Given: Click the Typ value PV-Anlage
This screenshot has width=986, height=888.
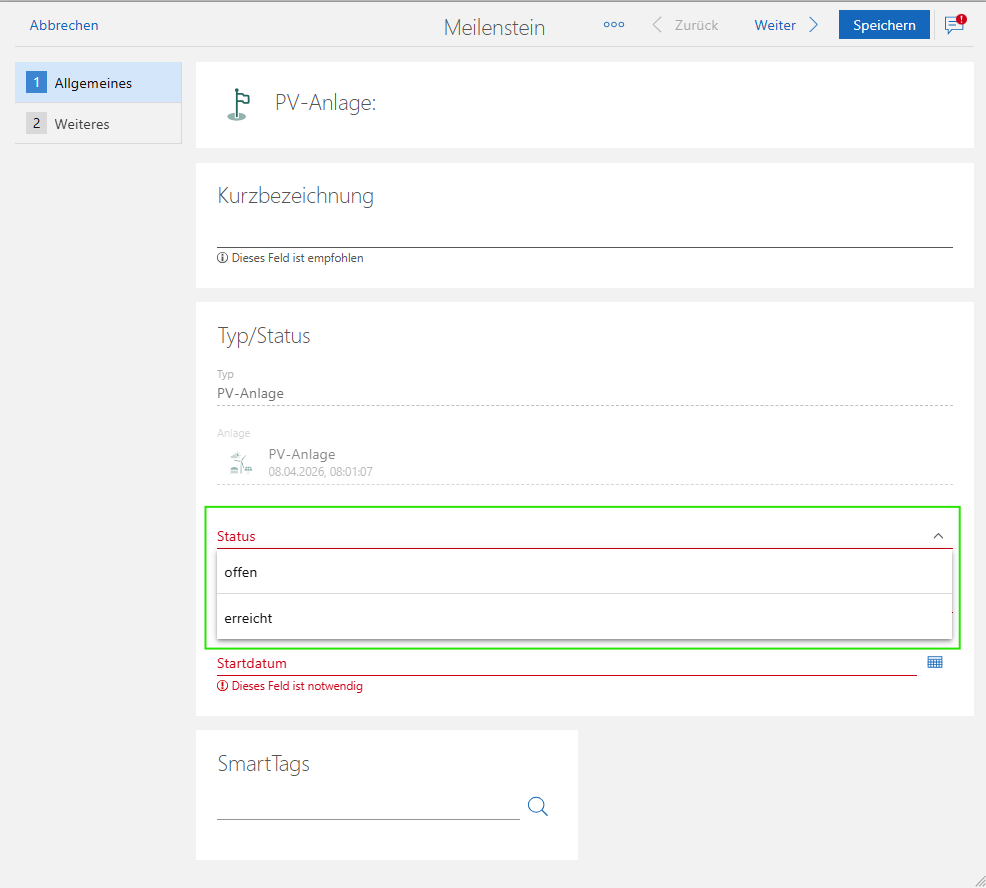Looking at the screenshot, I should [x=250, y=393].
